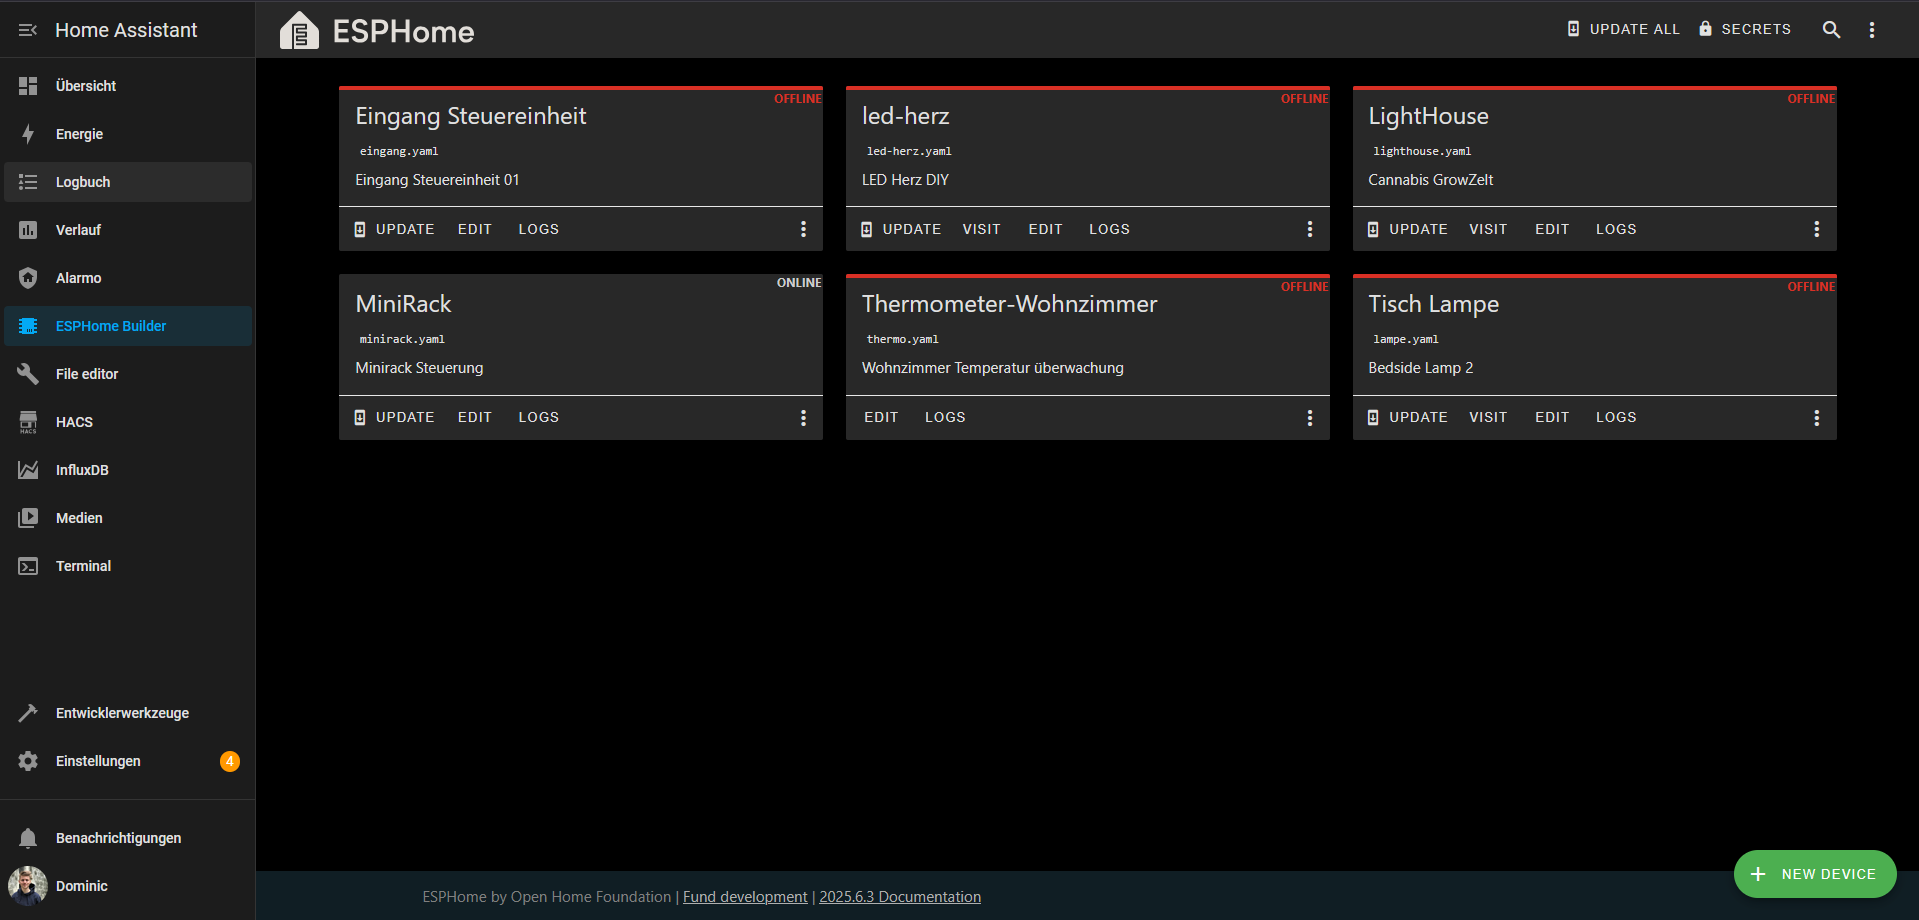Open the Verlauf chart icon
The image size is (1919, 920).
tap(28, 230)
